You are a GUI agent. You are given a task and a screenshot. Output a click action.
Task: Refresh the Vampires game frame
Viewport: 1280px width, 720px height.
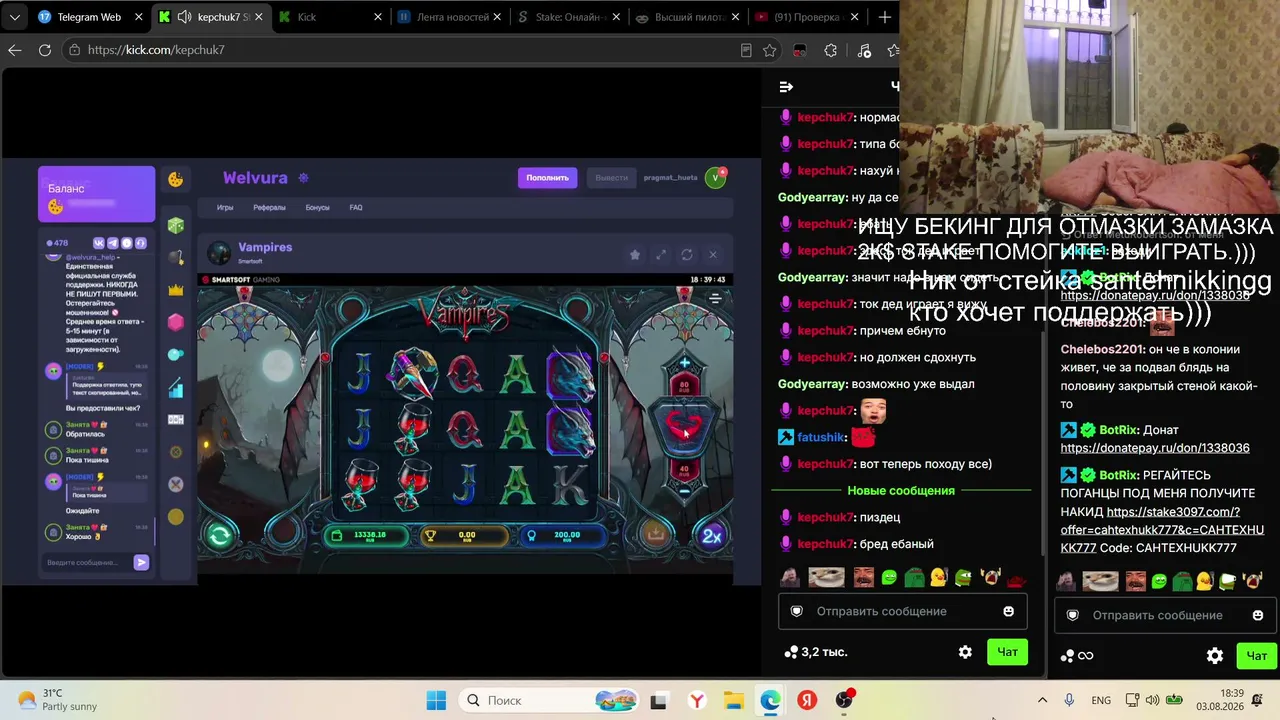tap(687, 255)
